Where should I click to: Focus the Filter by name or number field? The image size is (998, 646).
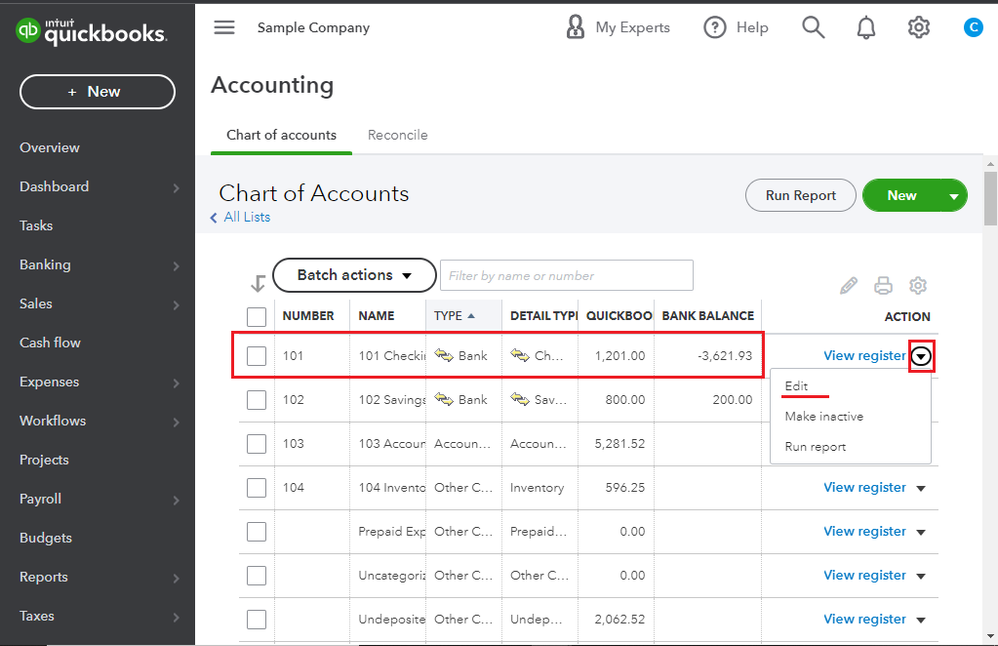click(x=566, y=275)
